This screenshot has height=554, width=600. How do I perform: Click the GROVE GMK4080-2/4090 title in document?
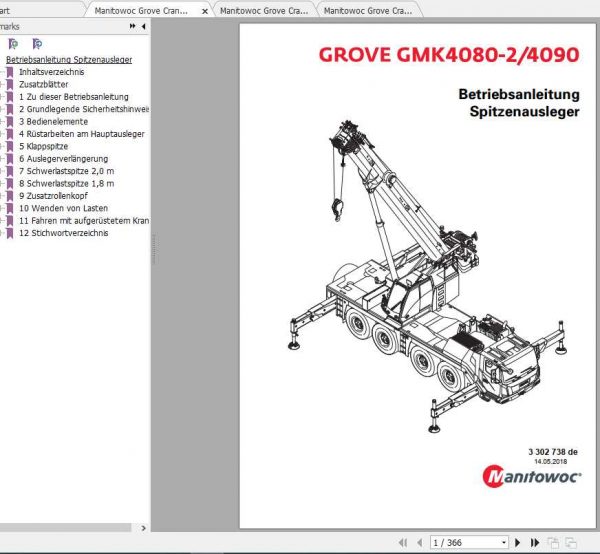[449, 54]
